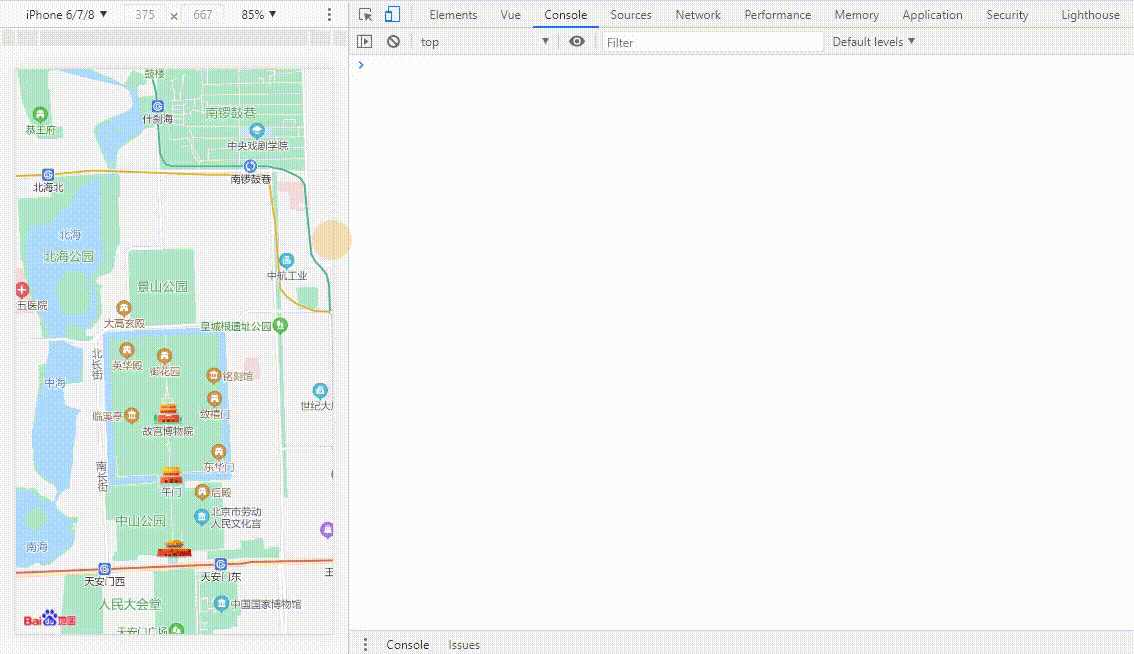
Task: Activate the inspect element picker icon
Action: pos(365,14)
